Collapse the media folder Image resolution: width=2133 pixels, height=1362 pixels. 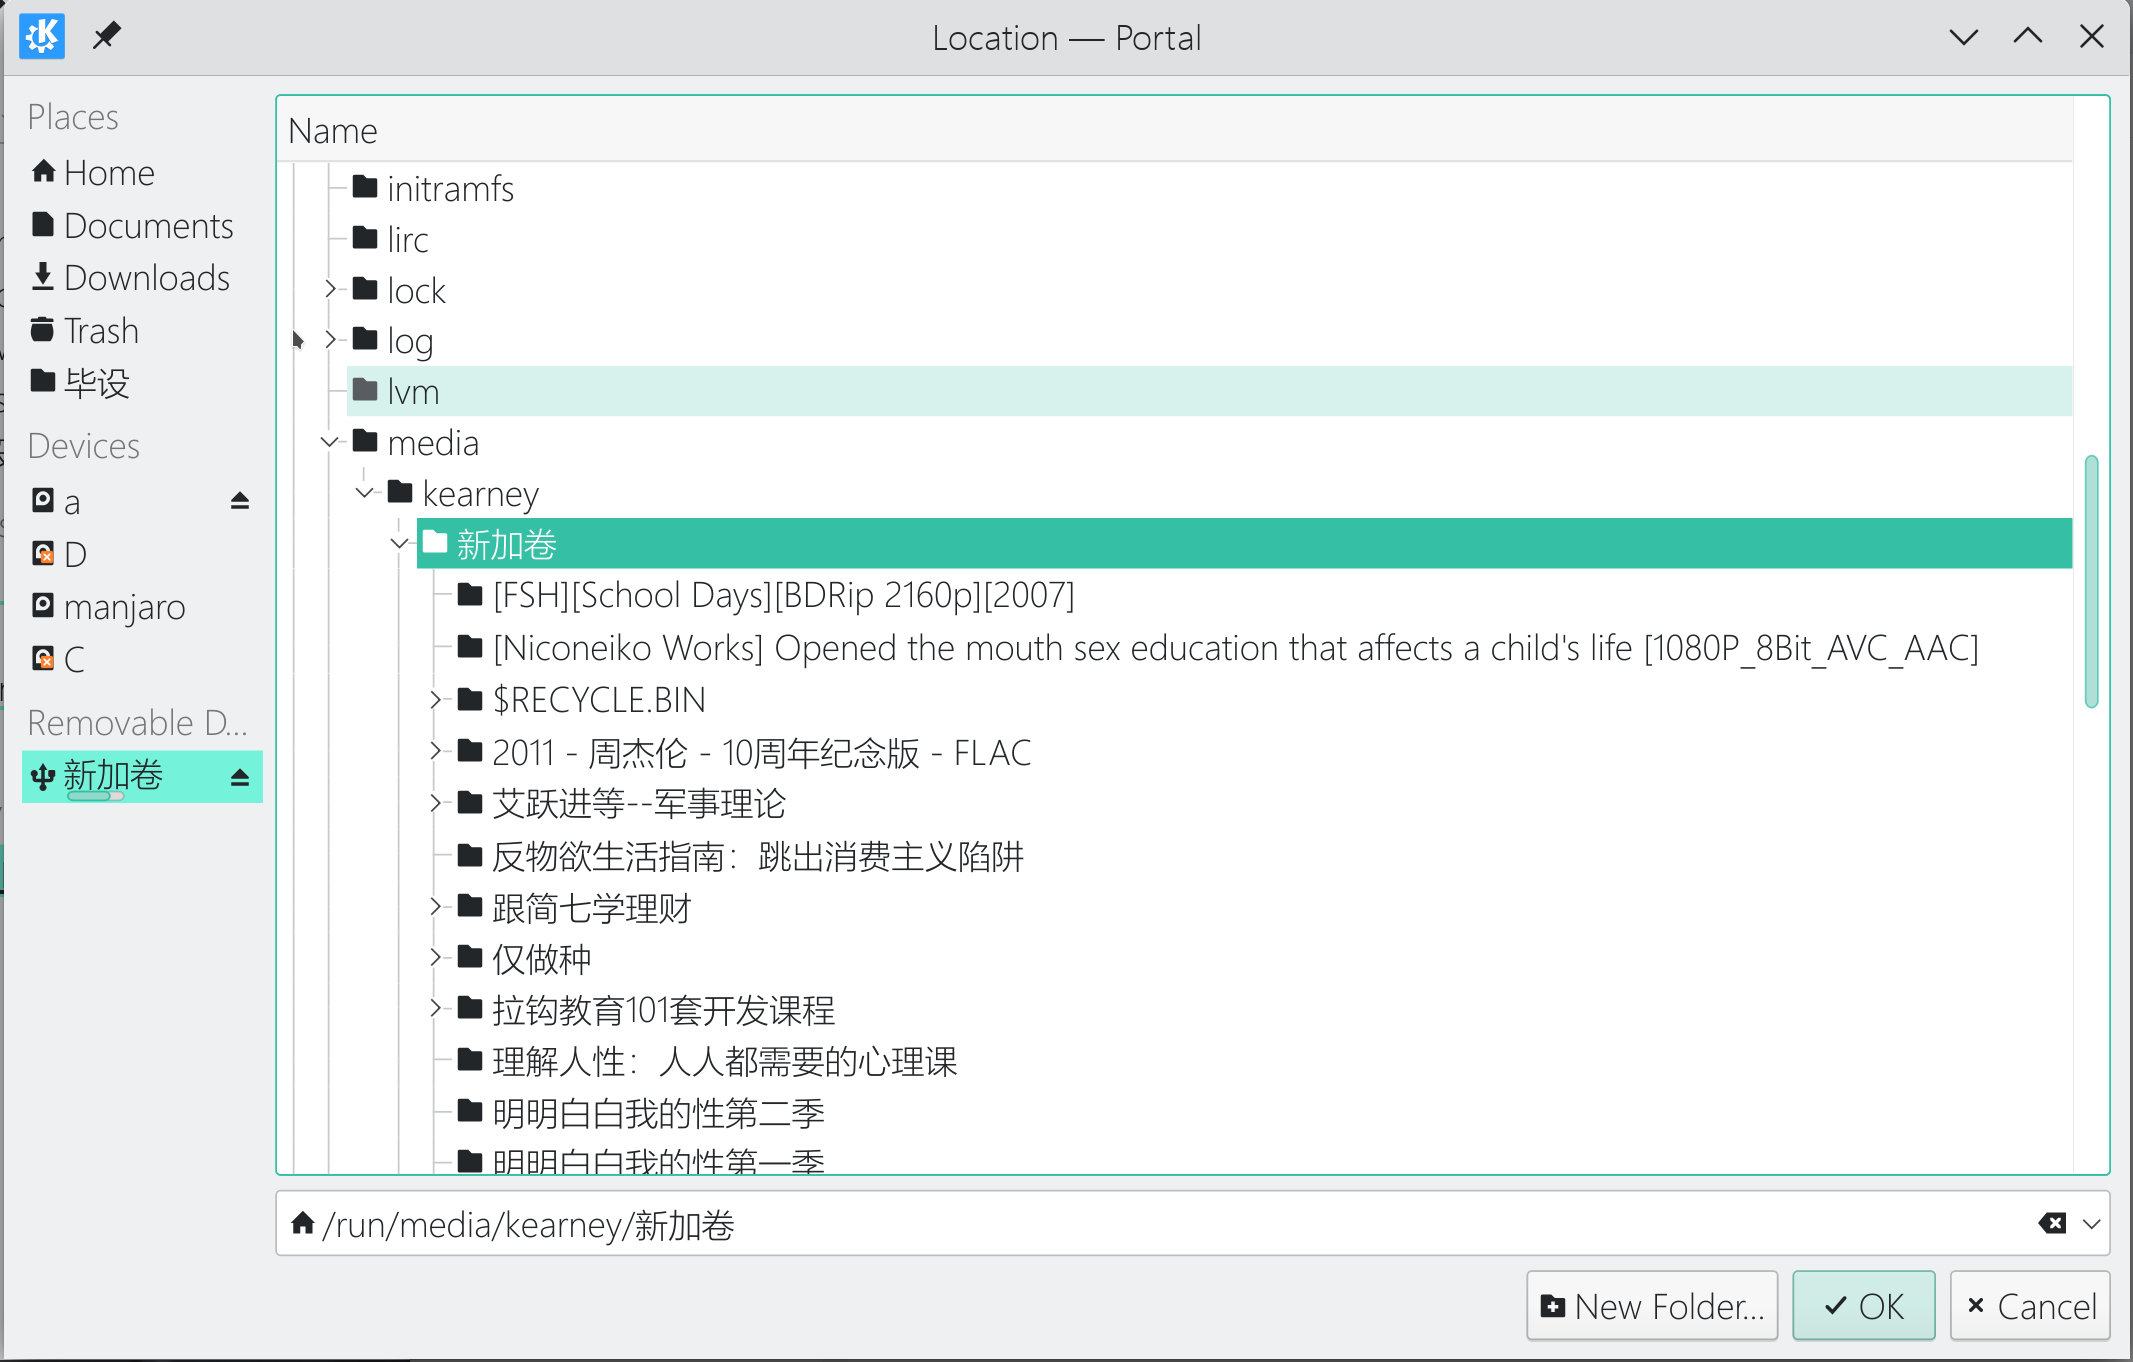(330, 441)
